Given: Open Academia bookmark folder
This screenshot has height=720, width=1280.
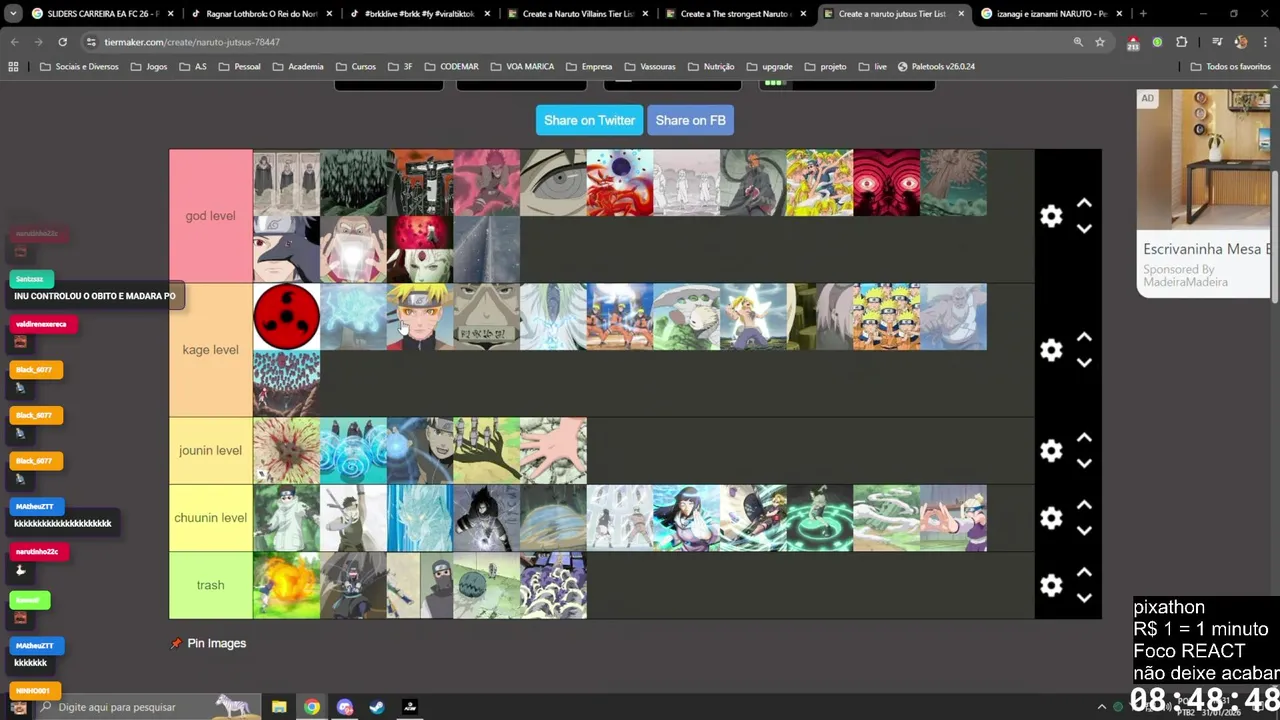Looking at the screenshot, I should tap(297, 67).
